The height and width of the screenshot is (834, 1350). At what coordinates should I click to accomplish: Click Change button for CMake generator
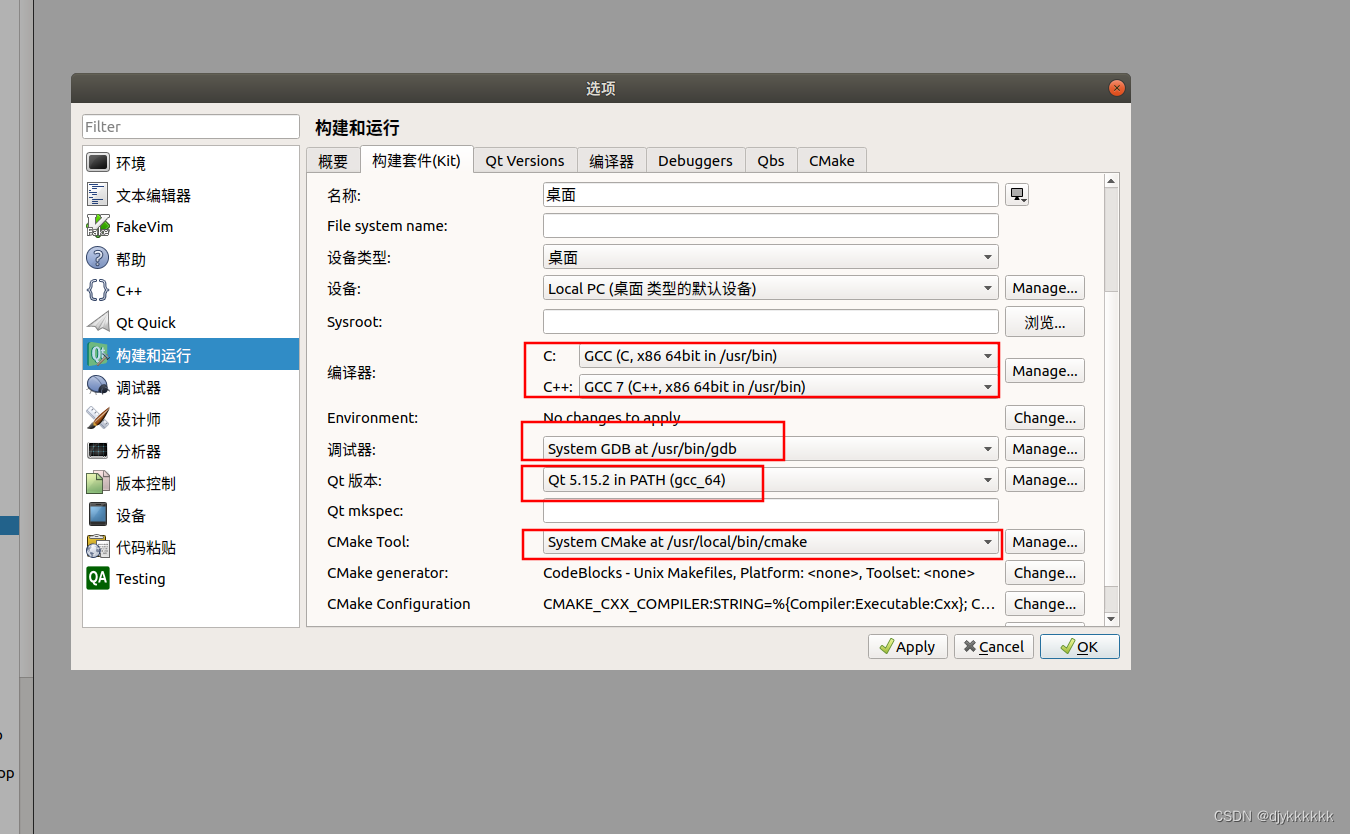tap(1045, 573)
